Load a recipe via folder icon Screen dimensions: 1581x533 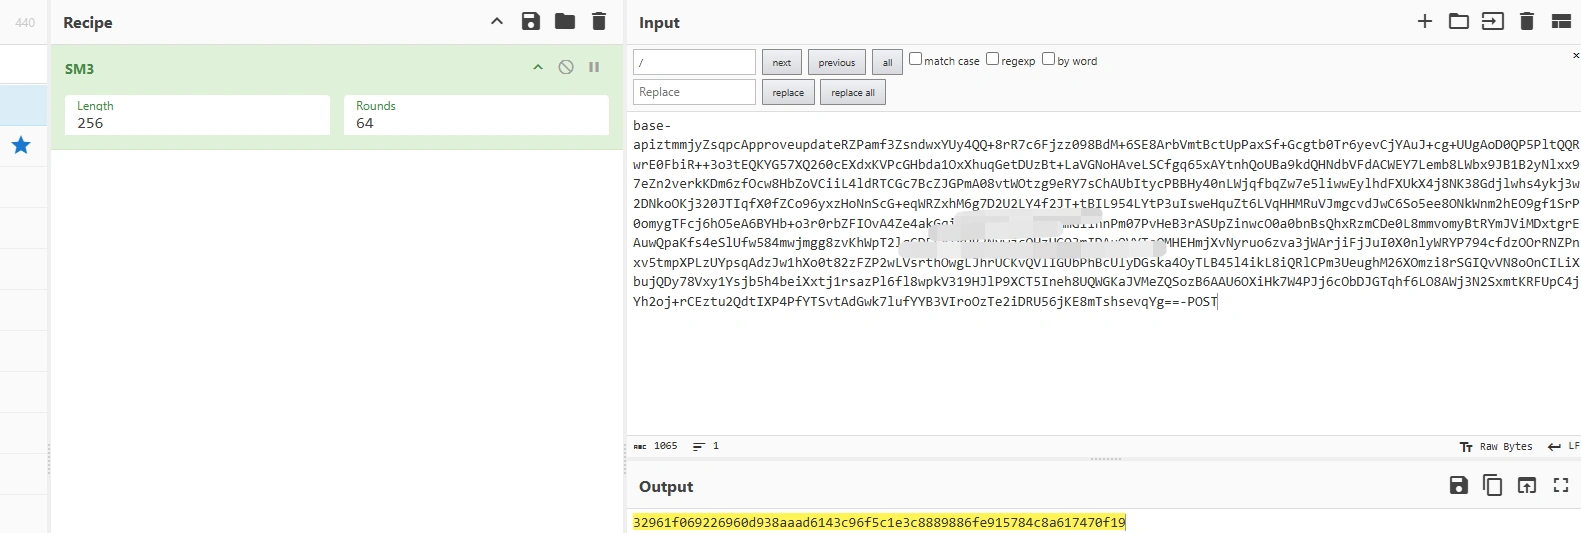click(565, 22)
